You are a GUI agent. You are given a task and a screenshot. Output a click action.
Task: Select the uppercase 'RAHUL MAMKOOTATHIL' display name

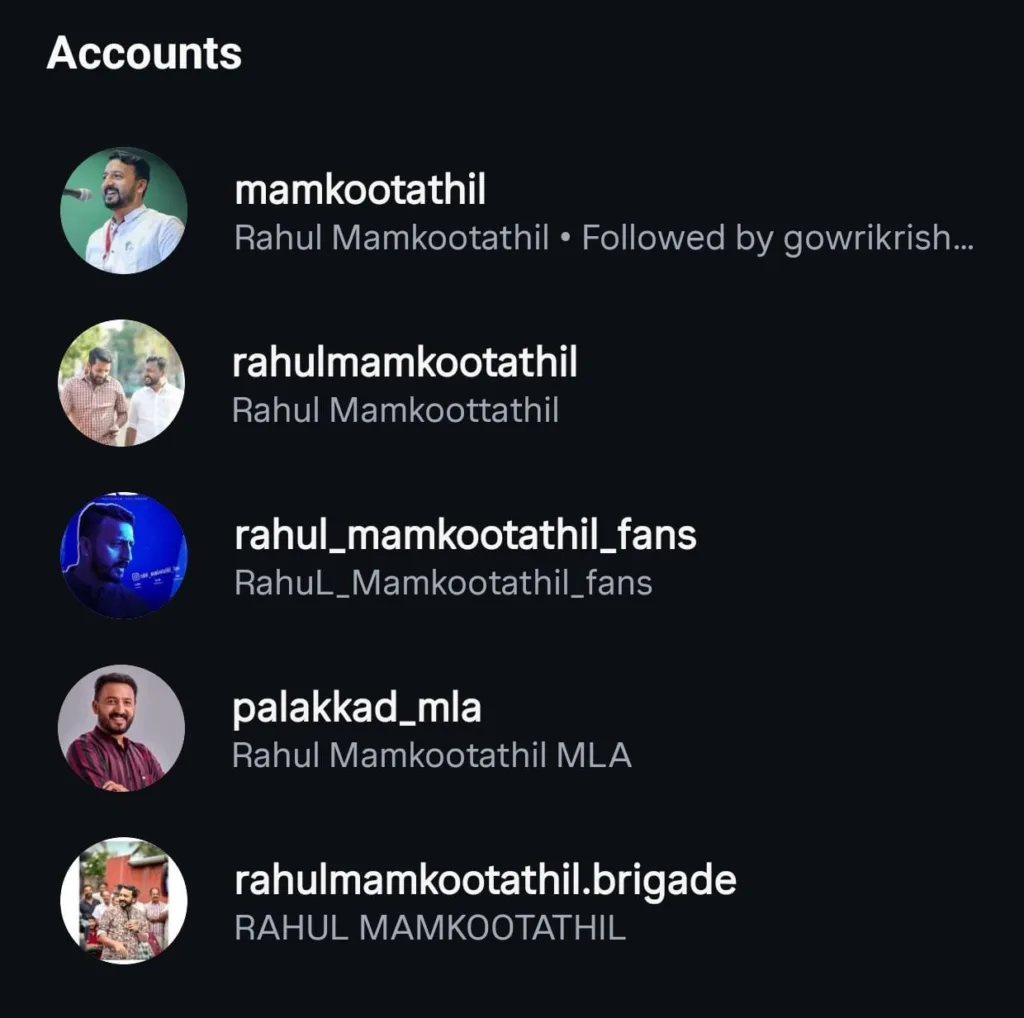coord(429,928)
